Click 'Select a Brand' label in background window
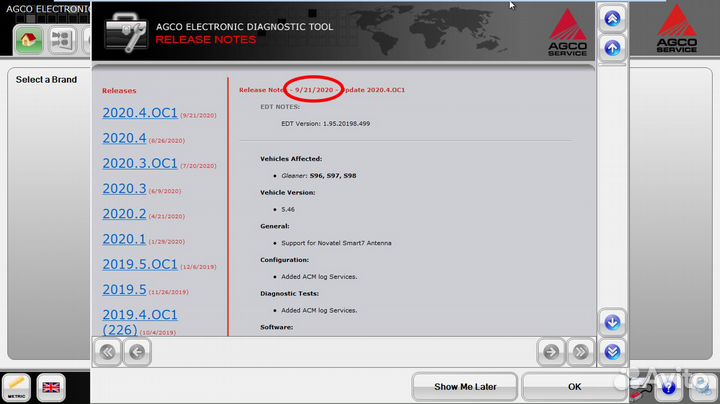The image size is (720, 404). click(x=46, y=79)
